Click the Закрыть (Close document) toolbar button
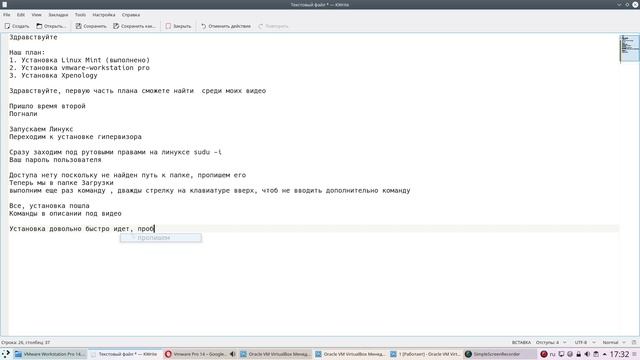 [178, 26]
